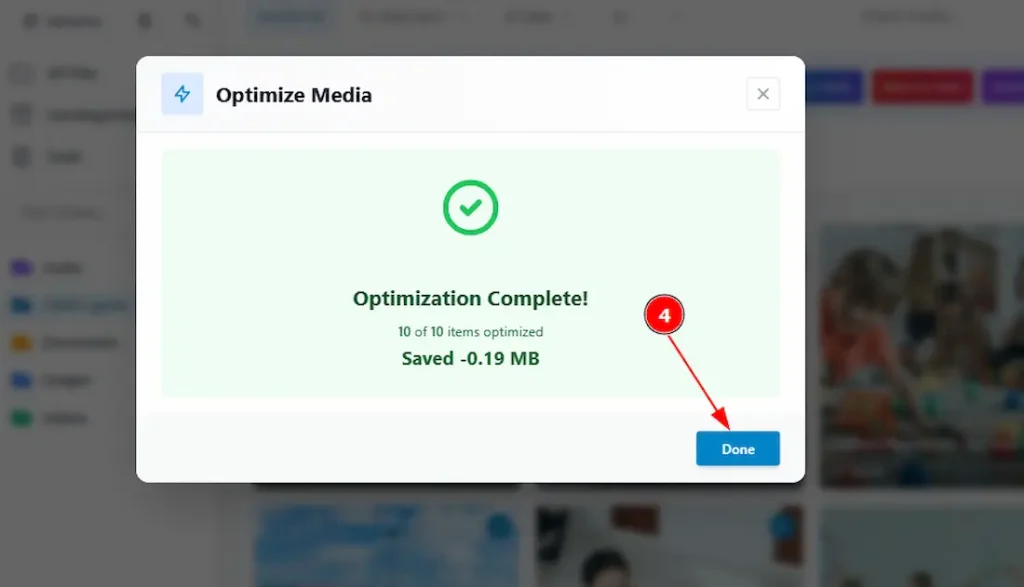The height and width of the screenshot is (587, 1024).
Task: Dismiss the Optimize Media dialog with X
Action: pos(763,93)
